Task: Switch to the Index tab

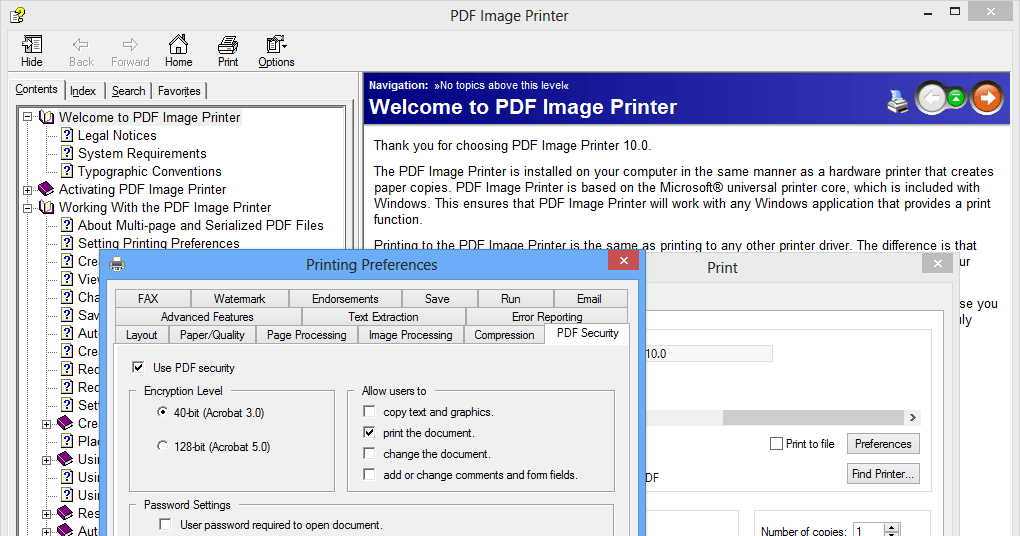Action: (83, 91)
